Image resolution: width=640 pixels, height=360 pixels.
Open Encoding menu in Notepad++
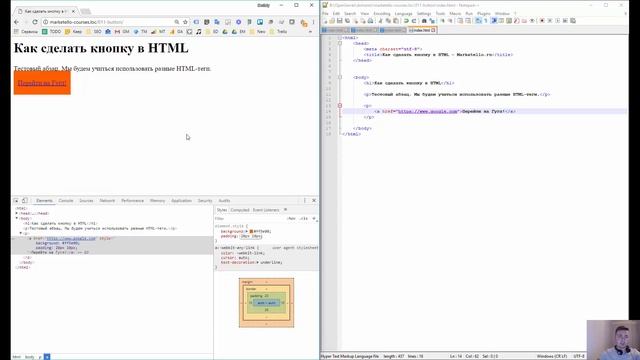coord(382,13)
